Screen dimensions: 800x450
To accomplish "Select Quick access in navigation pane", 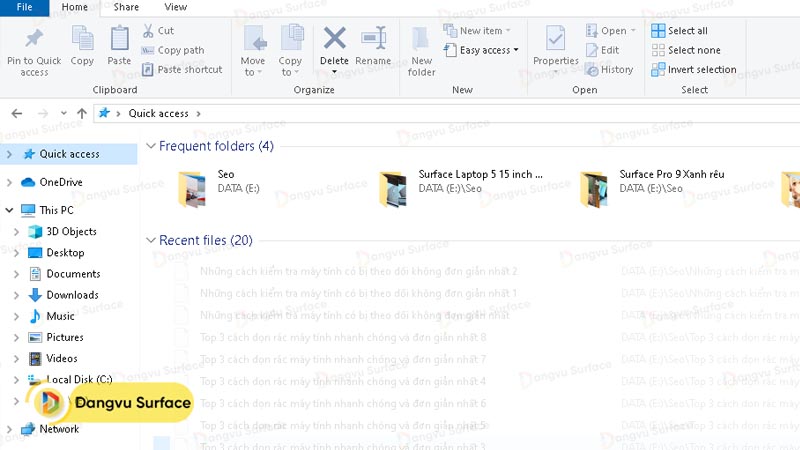I will pos(69,154).
